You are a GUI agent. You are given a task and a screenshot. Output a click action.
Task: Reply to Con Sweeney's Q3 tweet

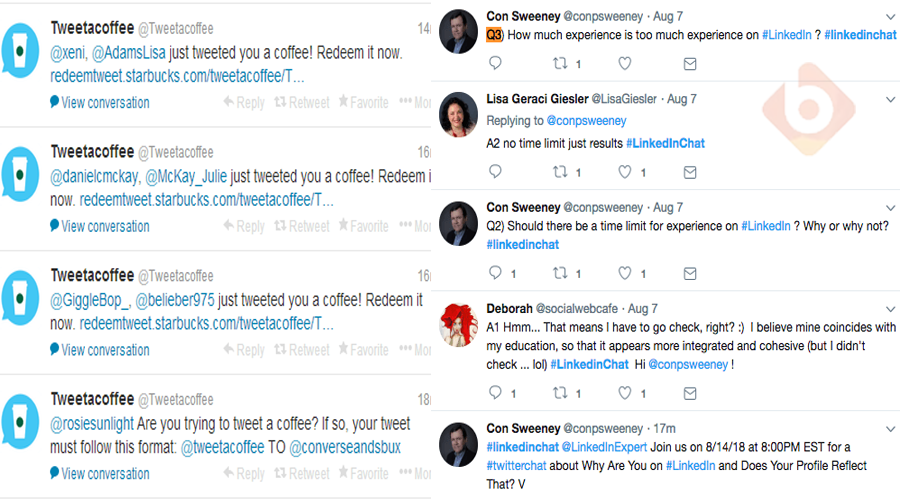pos(495,64)
